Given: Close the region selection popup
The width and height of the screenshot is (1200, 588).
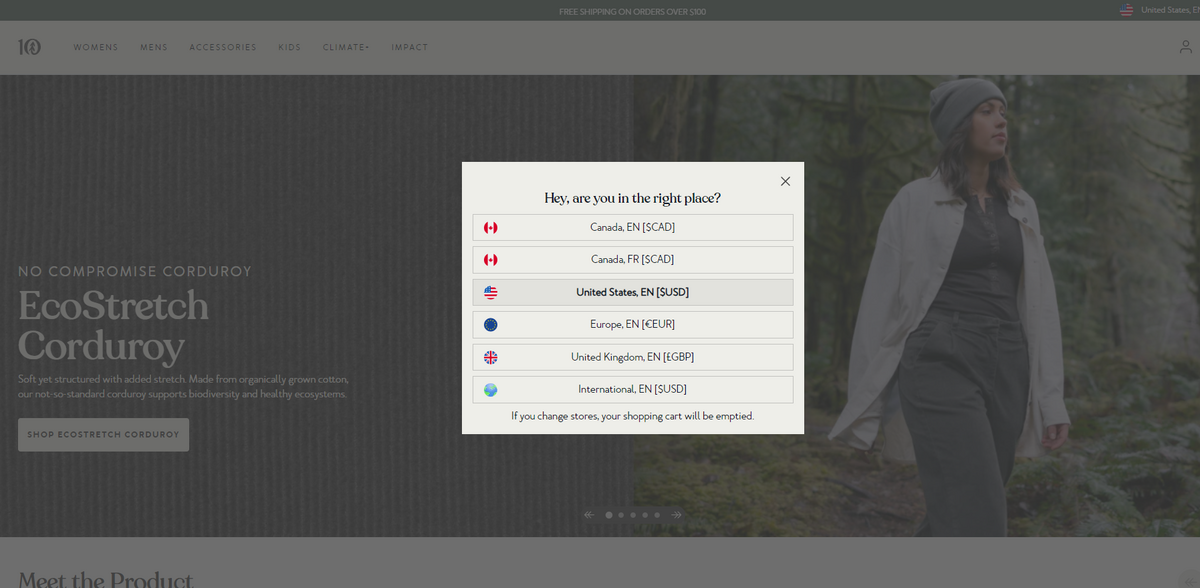Looking at the screenshot, I should (785, 181).
